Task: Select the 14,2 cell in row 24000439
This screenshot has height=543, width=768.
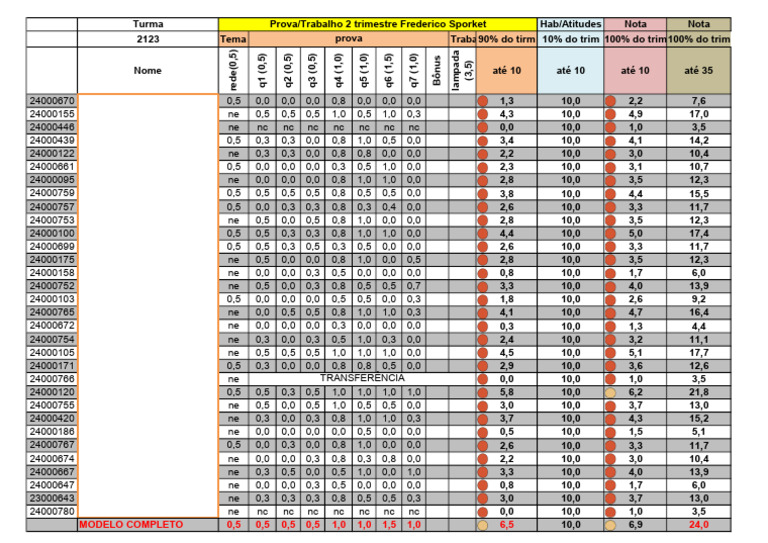Action: tap(698, 141)
